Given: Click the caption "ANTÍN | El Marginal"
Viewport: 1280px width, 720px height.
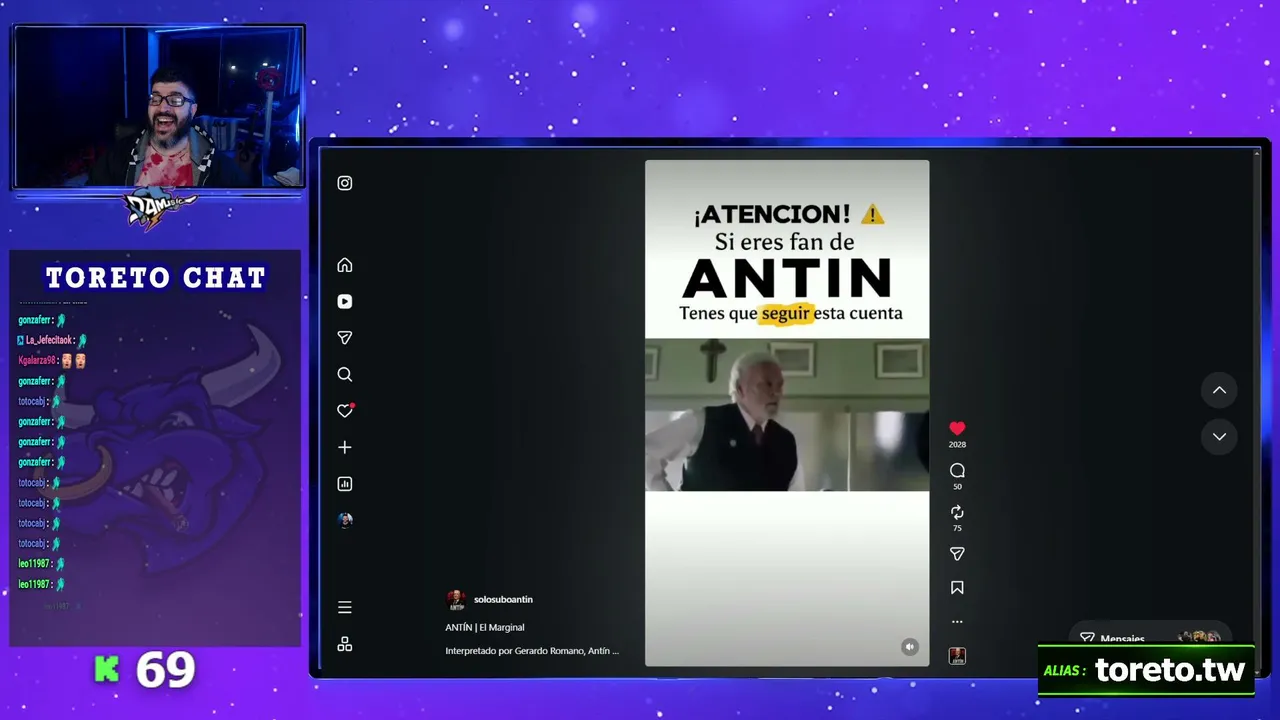Looking at the screenshot, I should (485, 627).
